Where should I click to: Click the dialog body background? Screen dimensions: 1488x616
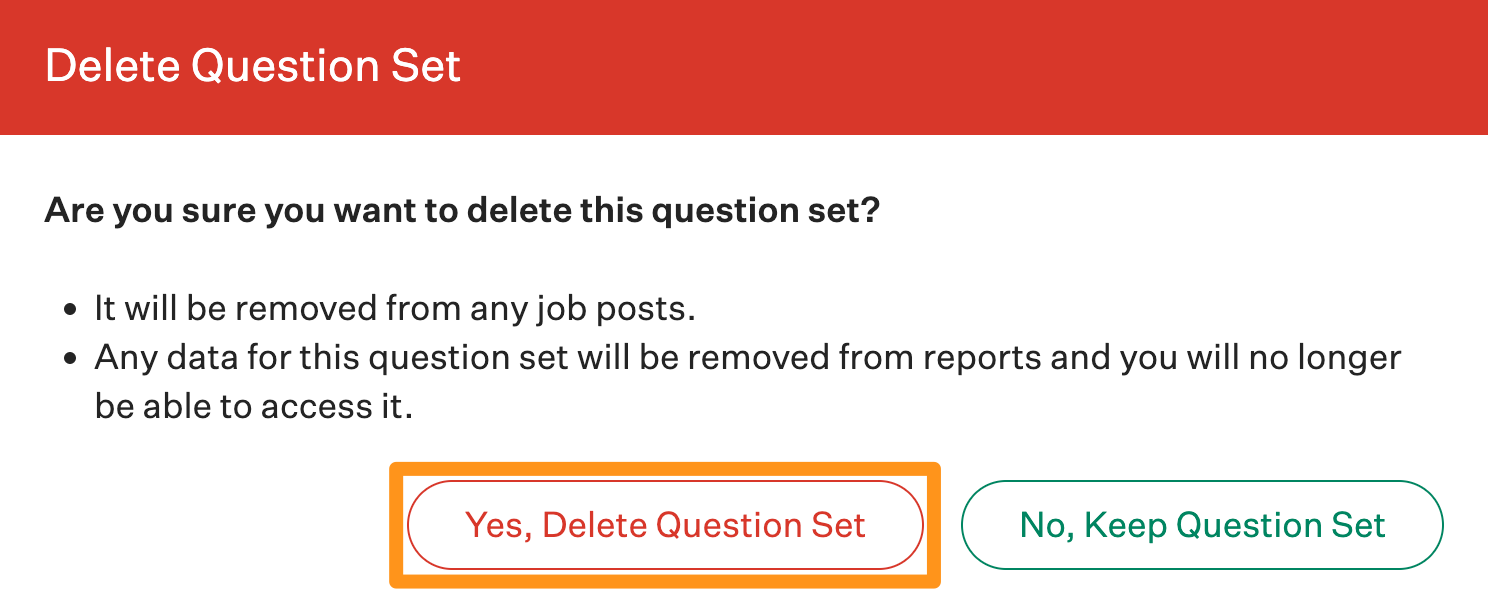pyautogui.click(x=1200, y=250)
